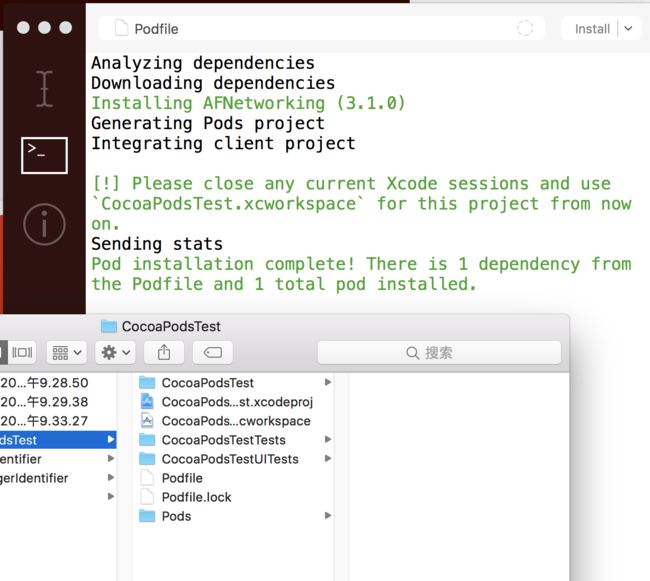Select the CocoaPodsTestTests folder
The height and width of the screenshot is (581, 650).
(x=234, y=440)
